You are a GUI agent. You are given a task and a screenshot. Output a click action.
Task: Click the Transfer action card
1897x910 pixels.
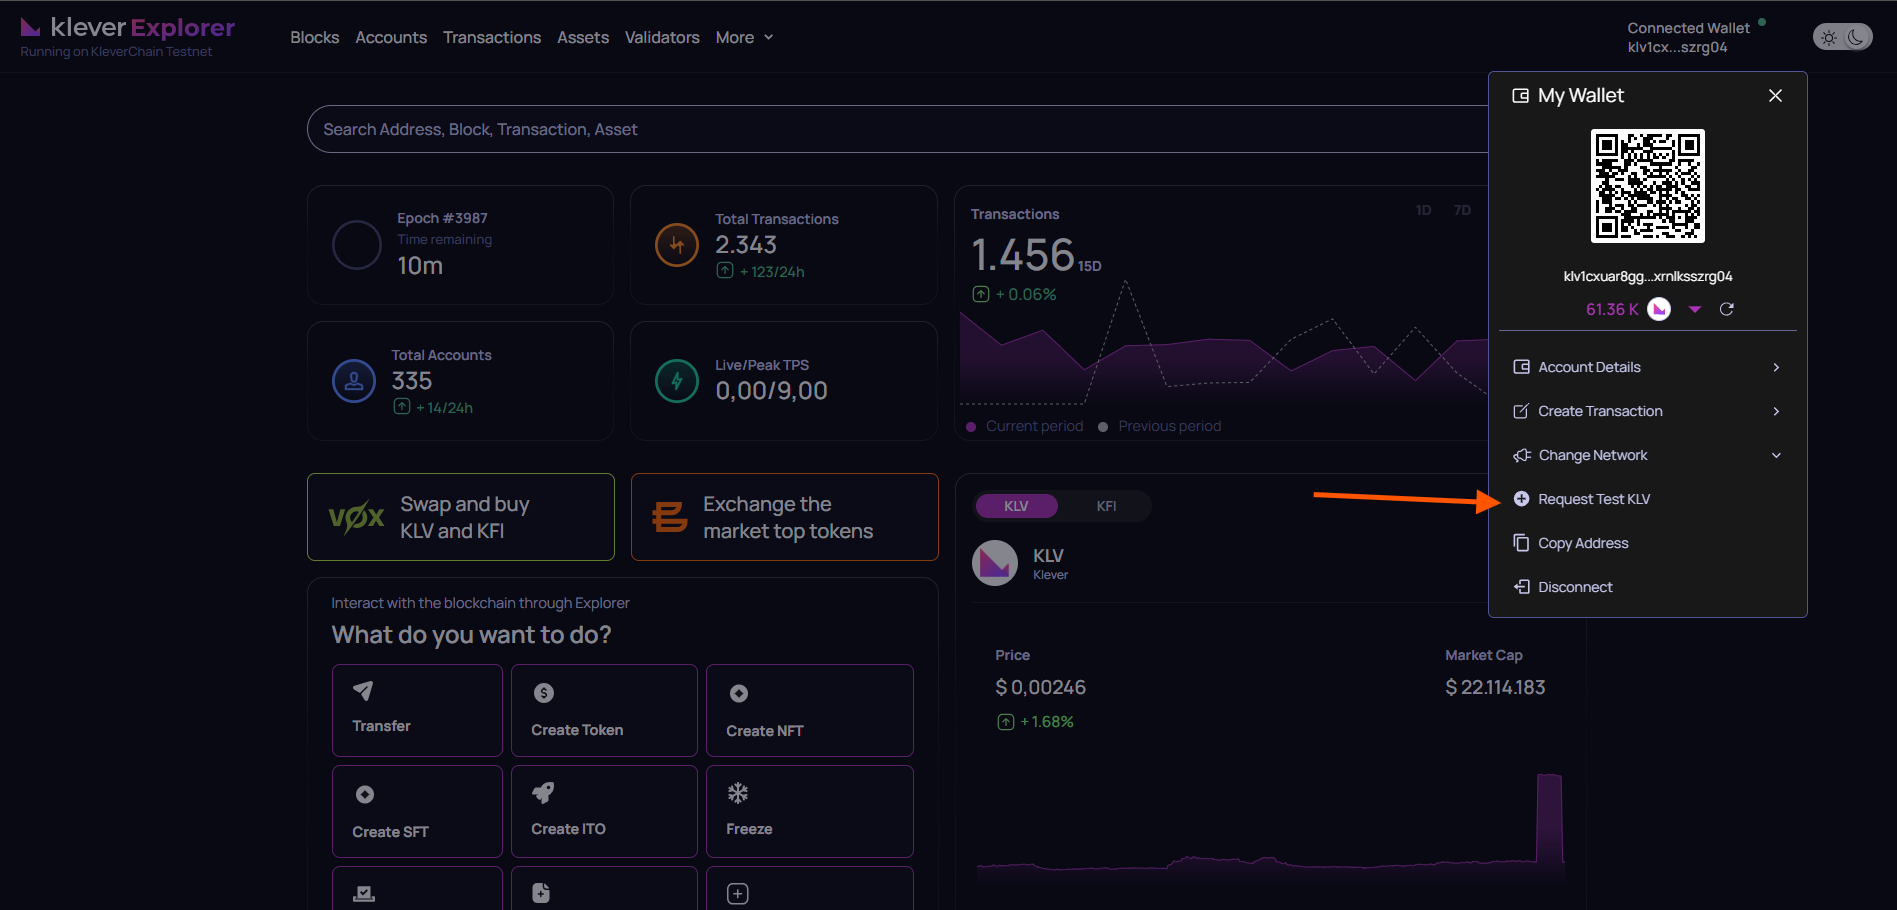[x=417, y=710]
